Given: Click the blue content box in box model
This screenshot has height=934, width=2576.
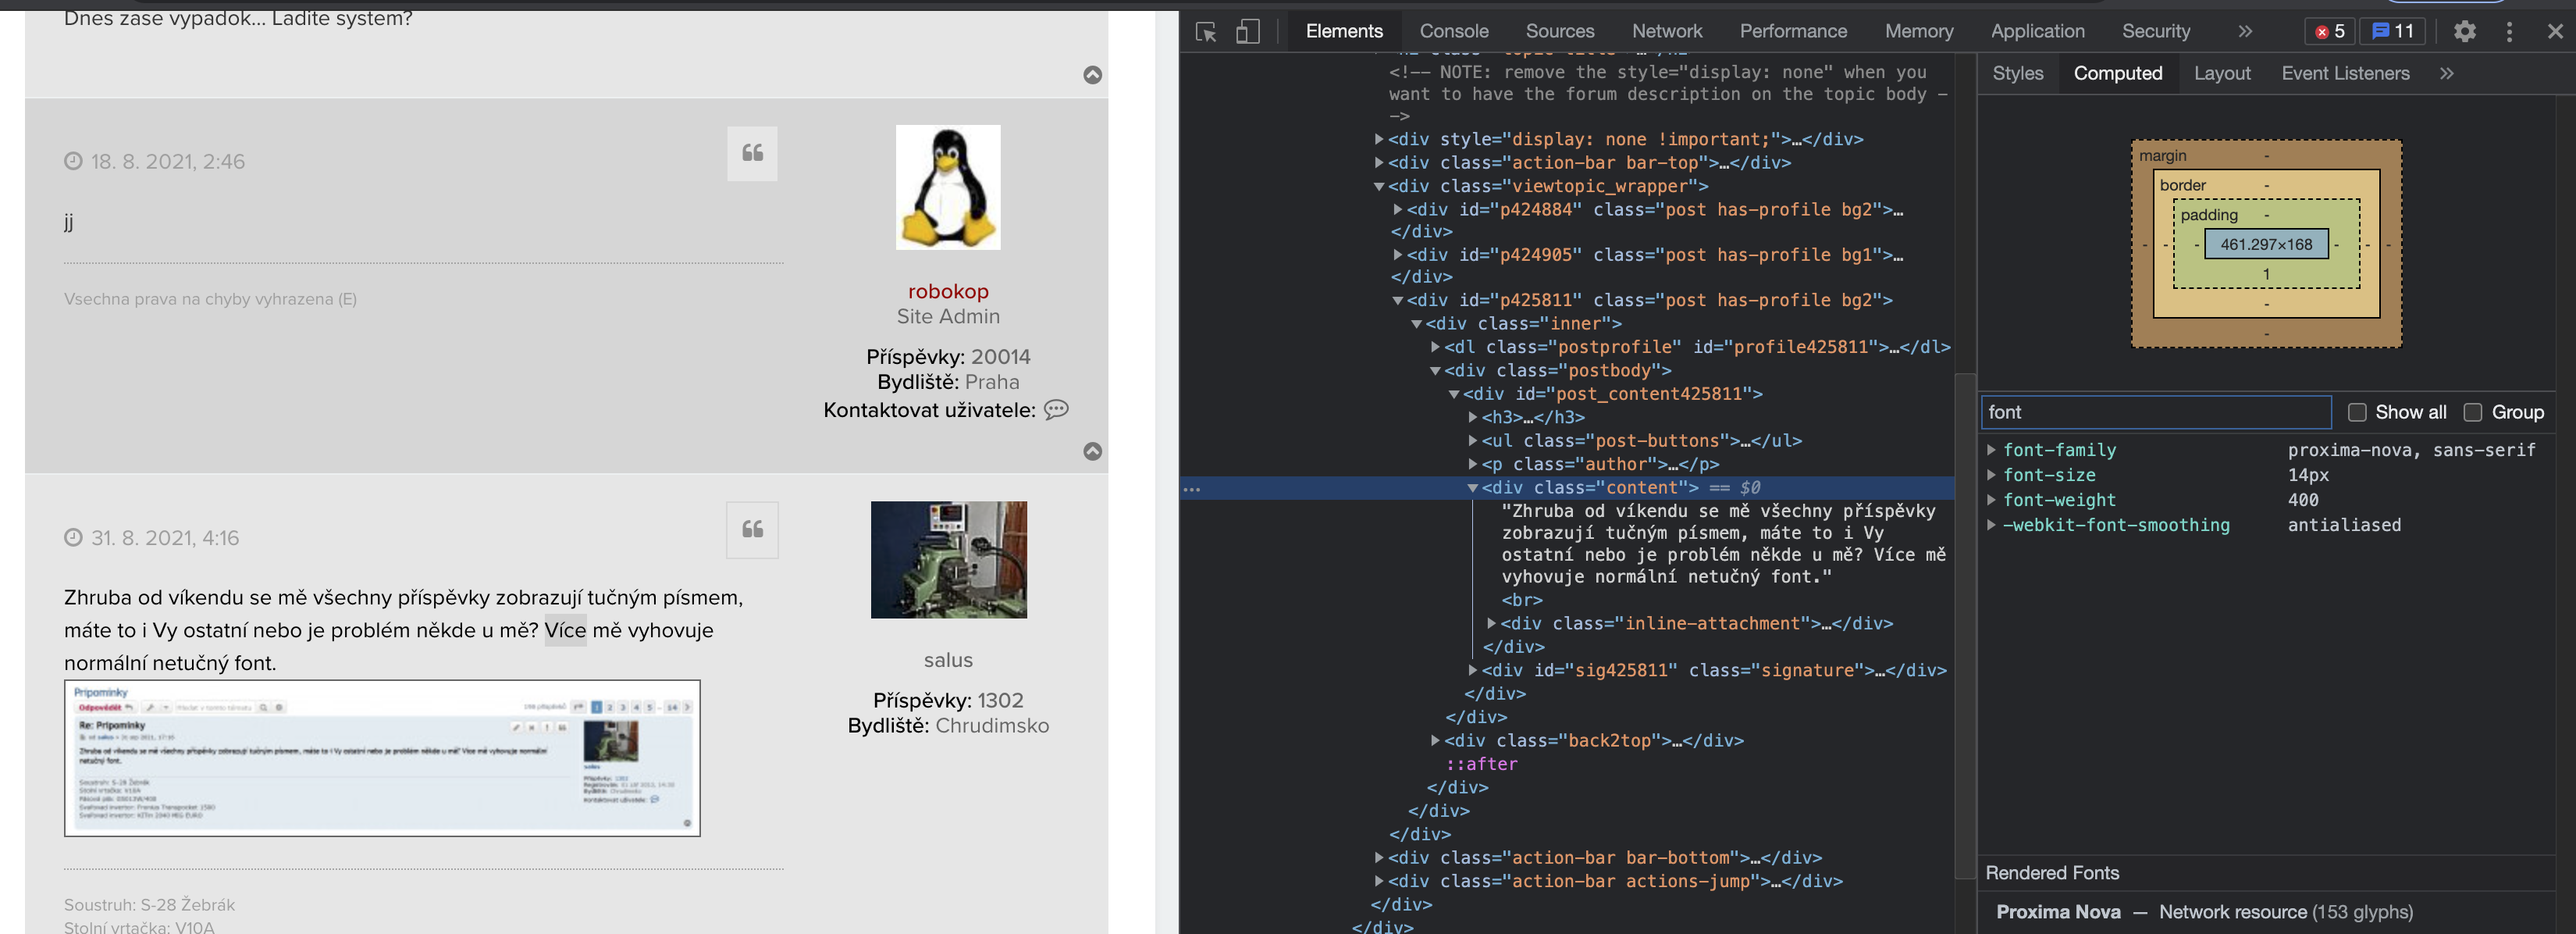Looking at the screenshot, I should [2265, 244].
